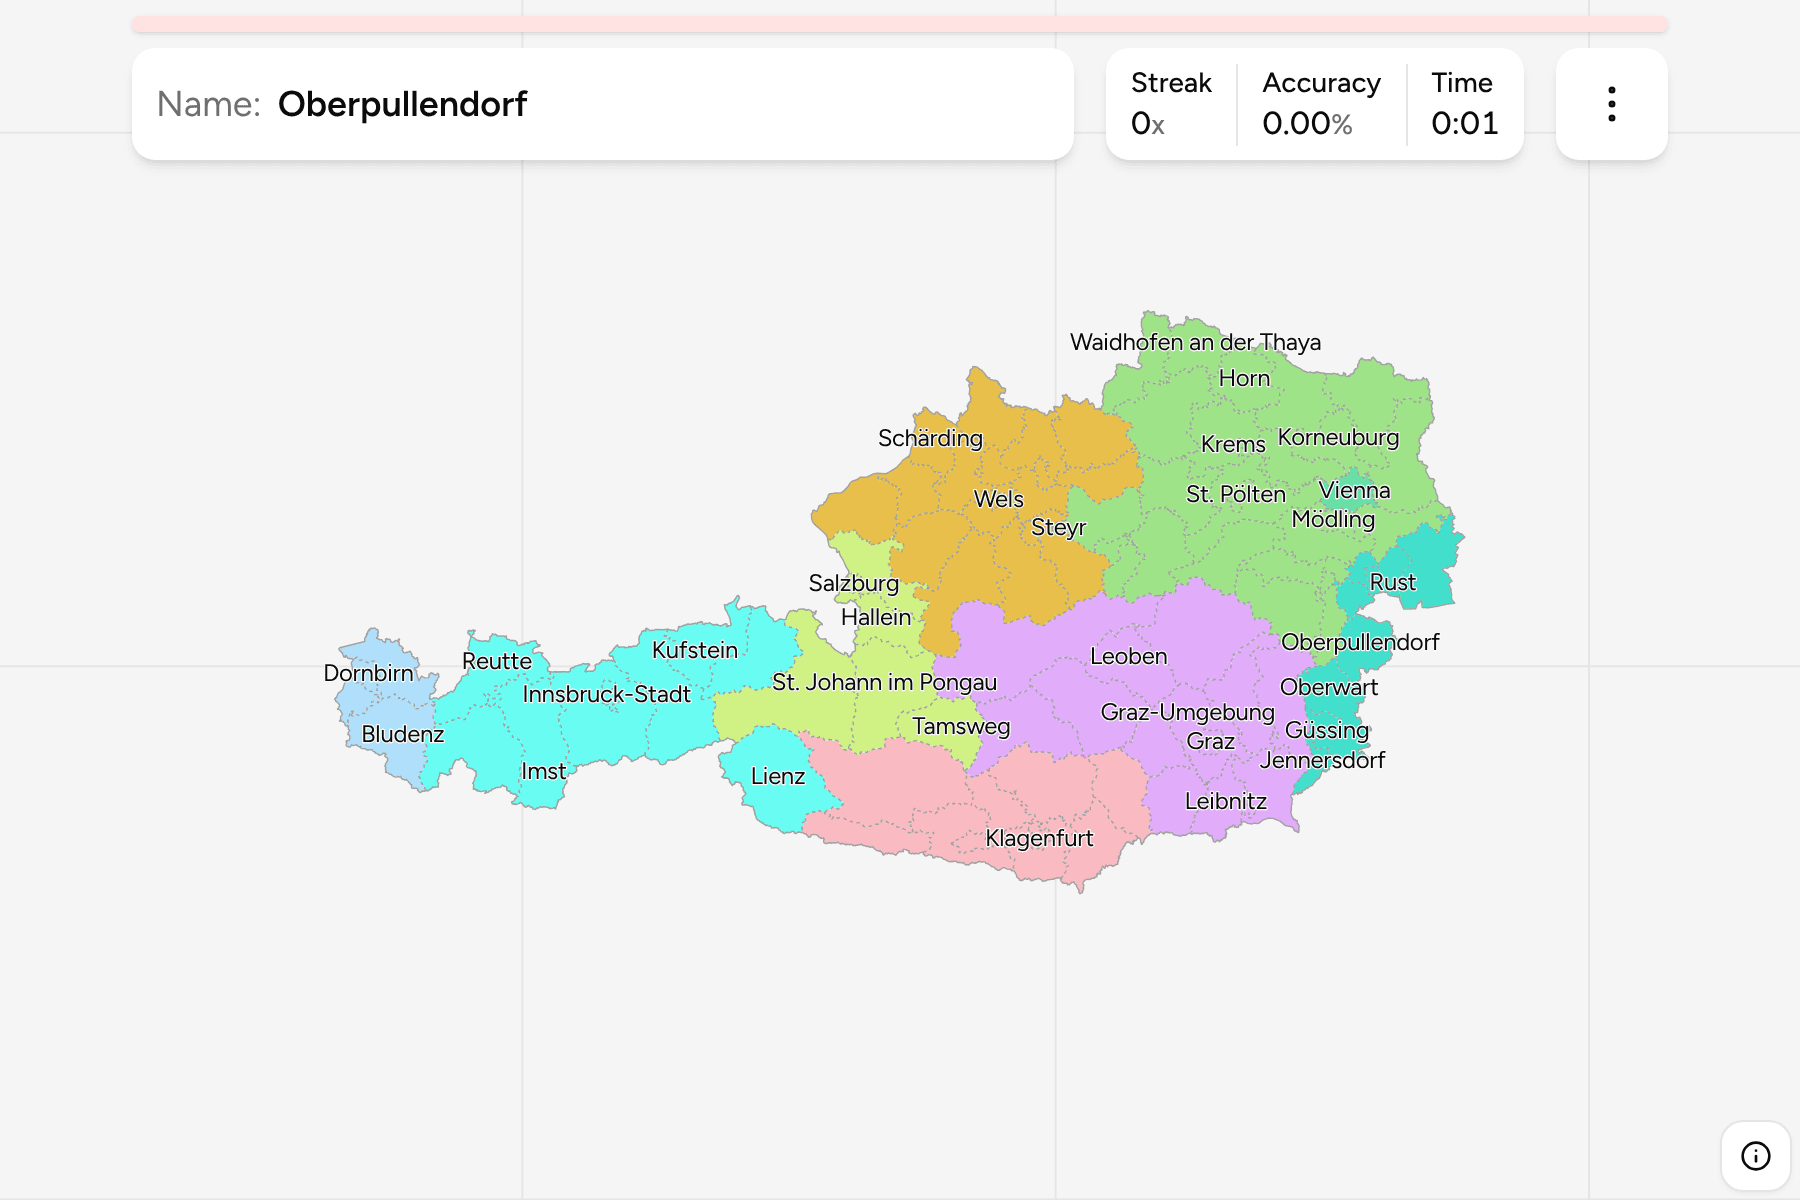Screen dimensions: 1800x1200
Task: Select the Oberwart district label
Action: coord(1329,687)
